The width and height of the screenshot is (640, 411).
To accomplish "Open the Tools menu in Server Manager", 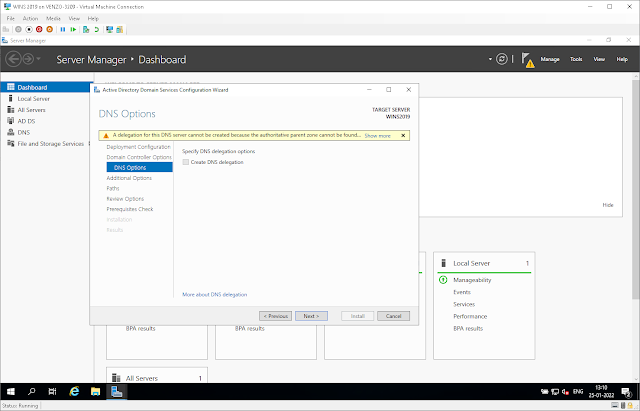I will pos(576,59).
